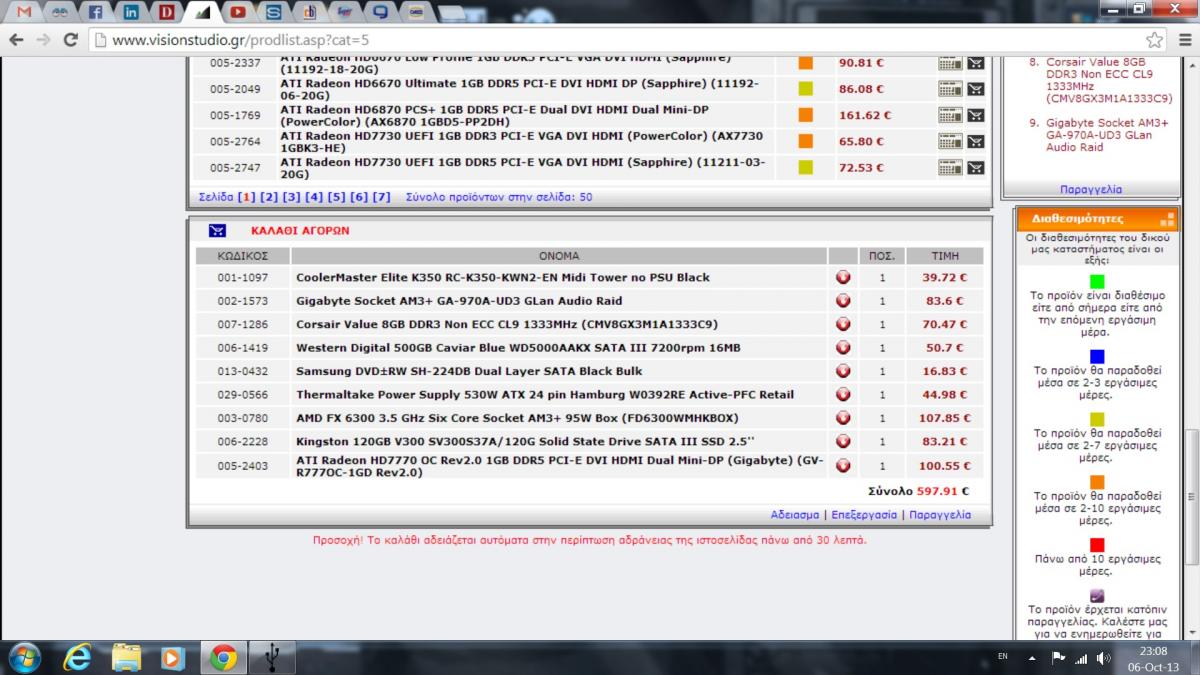
Task: Click calculator icon in the 86.08 € row
Action: tap(950, 89)
